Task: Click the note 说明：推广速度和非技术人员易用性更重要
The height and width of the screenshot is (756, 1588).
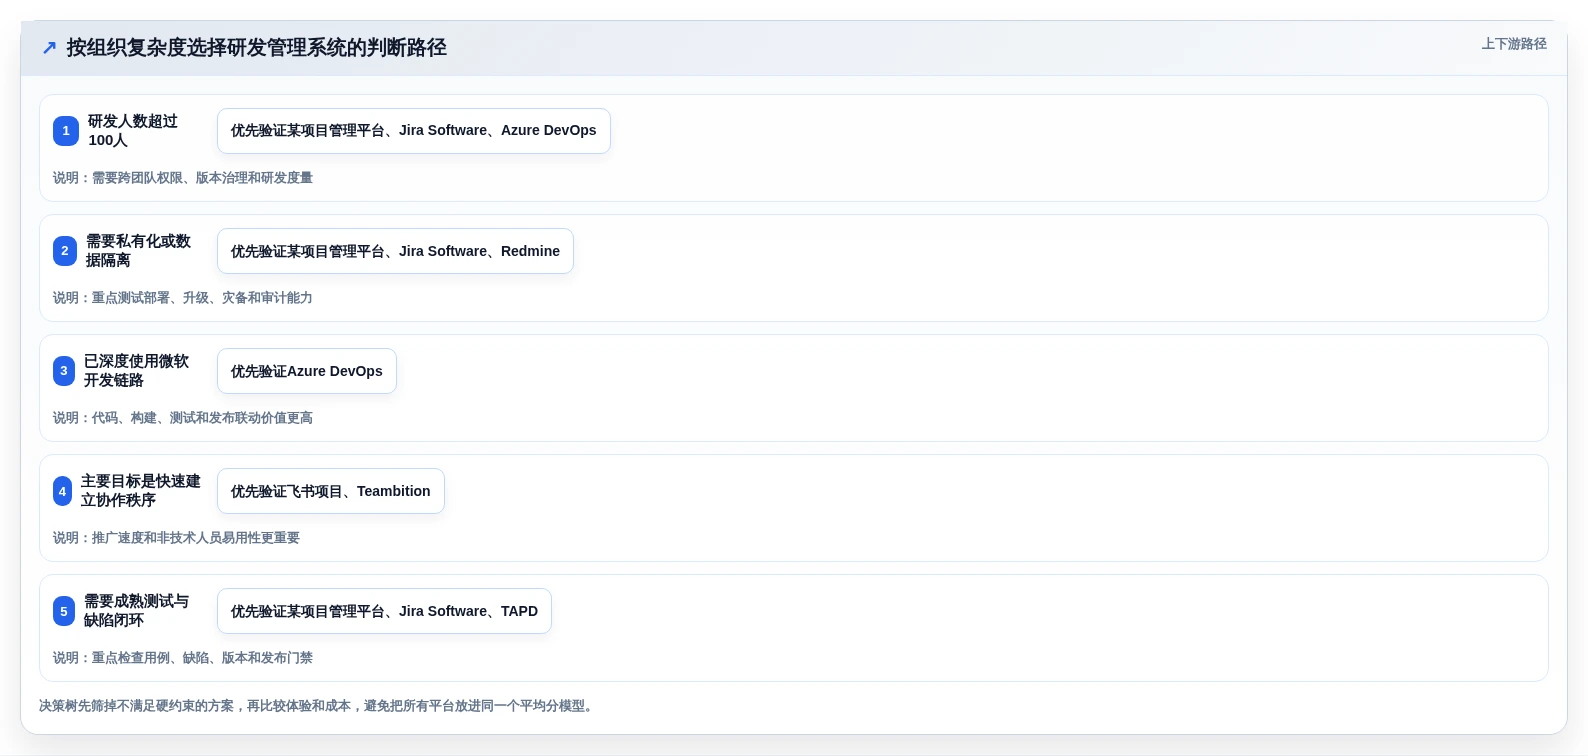Action: tap(176, 538)
